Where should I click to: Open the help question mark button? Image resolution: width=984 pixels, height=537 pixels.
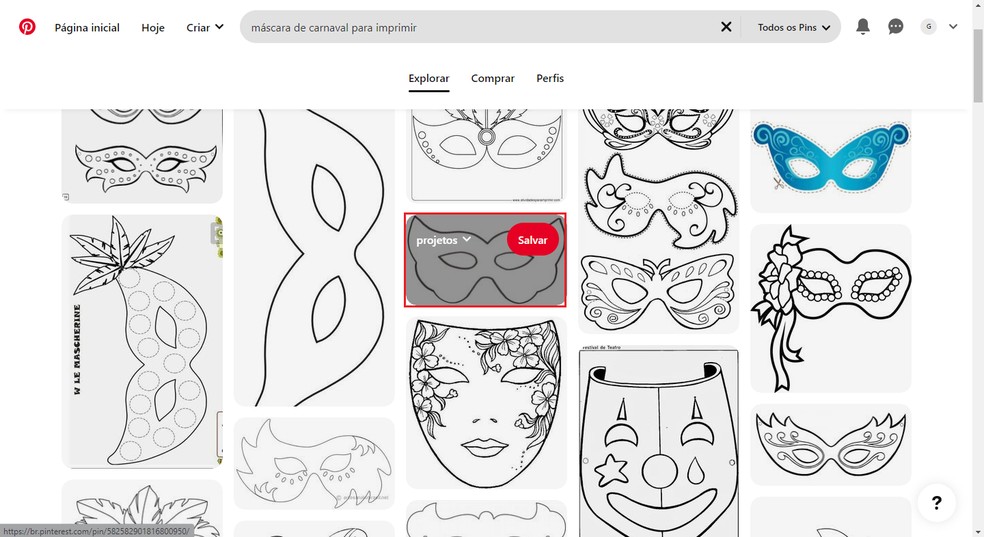[x=936, y=502]
